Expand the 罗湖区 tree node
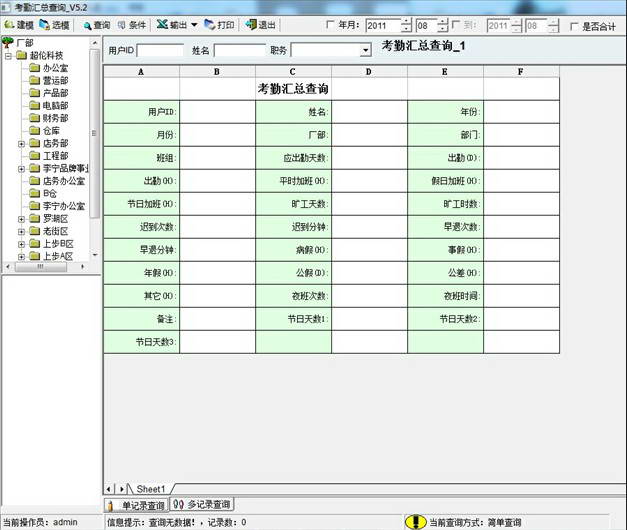 (21, 219)
